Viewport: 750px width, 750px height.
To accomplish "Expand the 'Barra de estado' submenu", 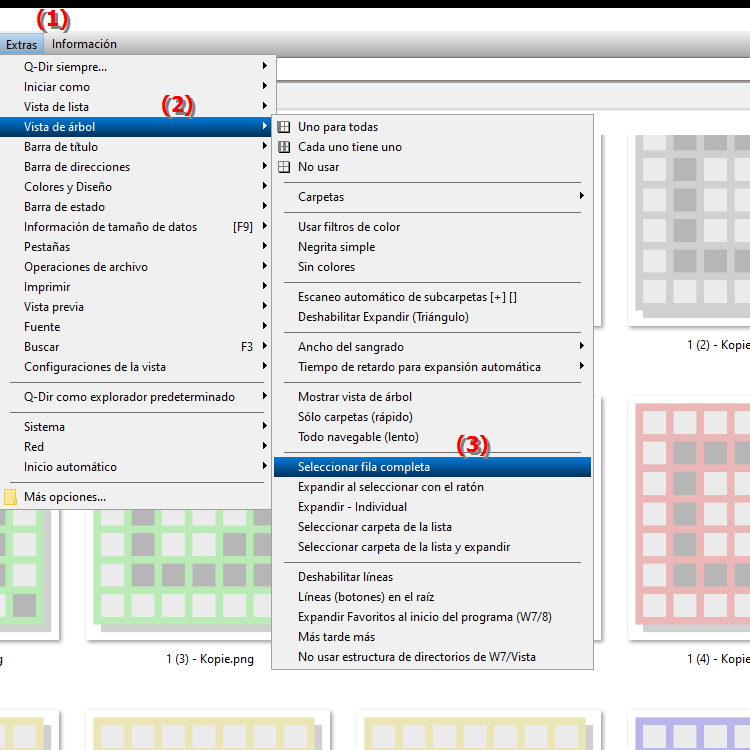I will coord(135,207).
